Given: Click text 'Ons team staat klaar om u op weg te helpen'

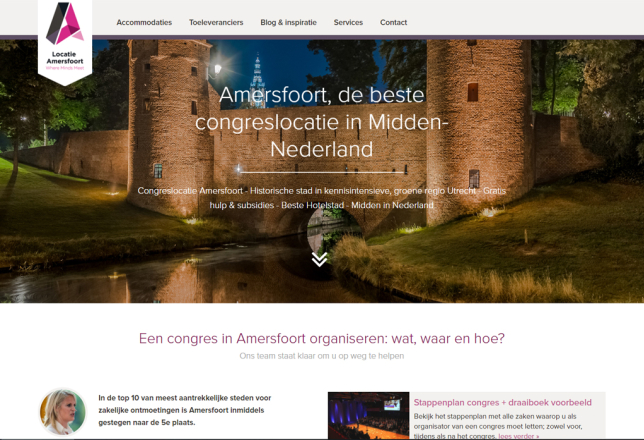Looking at the screenshot, I should 322,356.
